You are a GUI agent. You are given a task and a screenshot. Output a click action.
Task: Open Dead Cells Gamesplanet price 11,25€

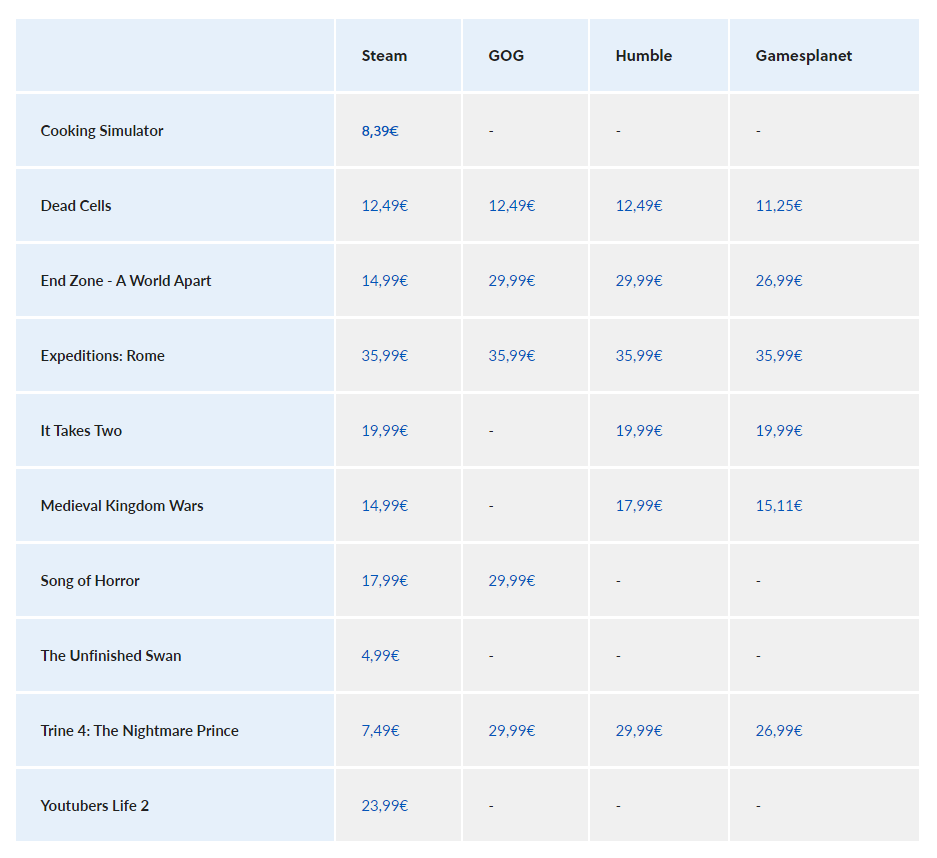pos(779,206)
